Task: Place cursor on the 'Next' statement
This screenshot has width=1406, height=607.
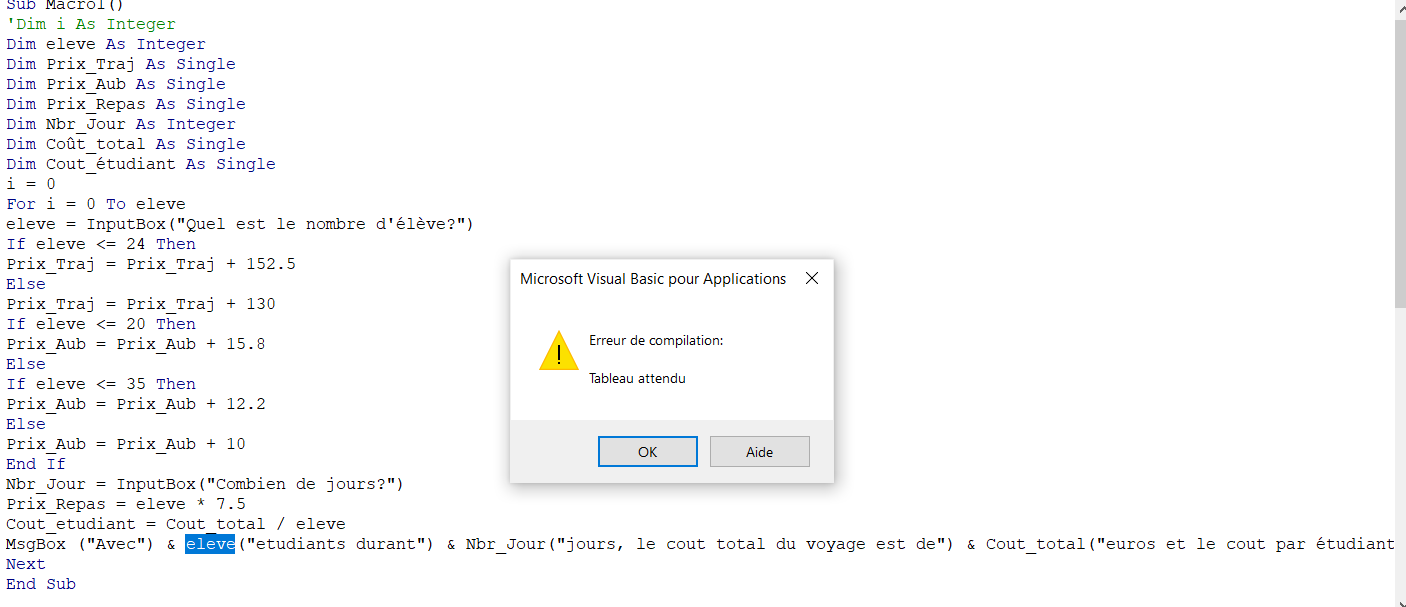Action: pyautogui.click(x=26, y=564)
